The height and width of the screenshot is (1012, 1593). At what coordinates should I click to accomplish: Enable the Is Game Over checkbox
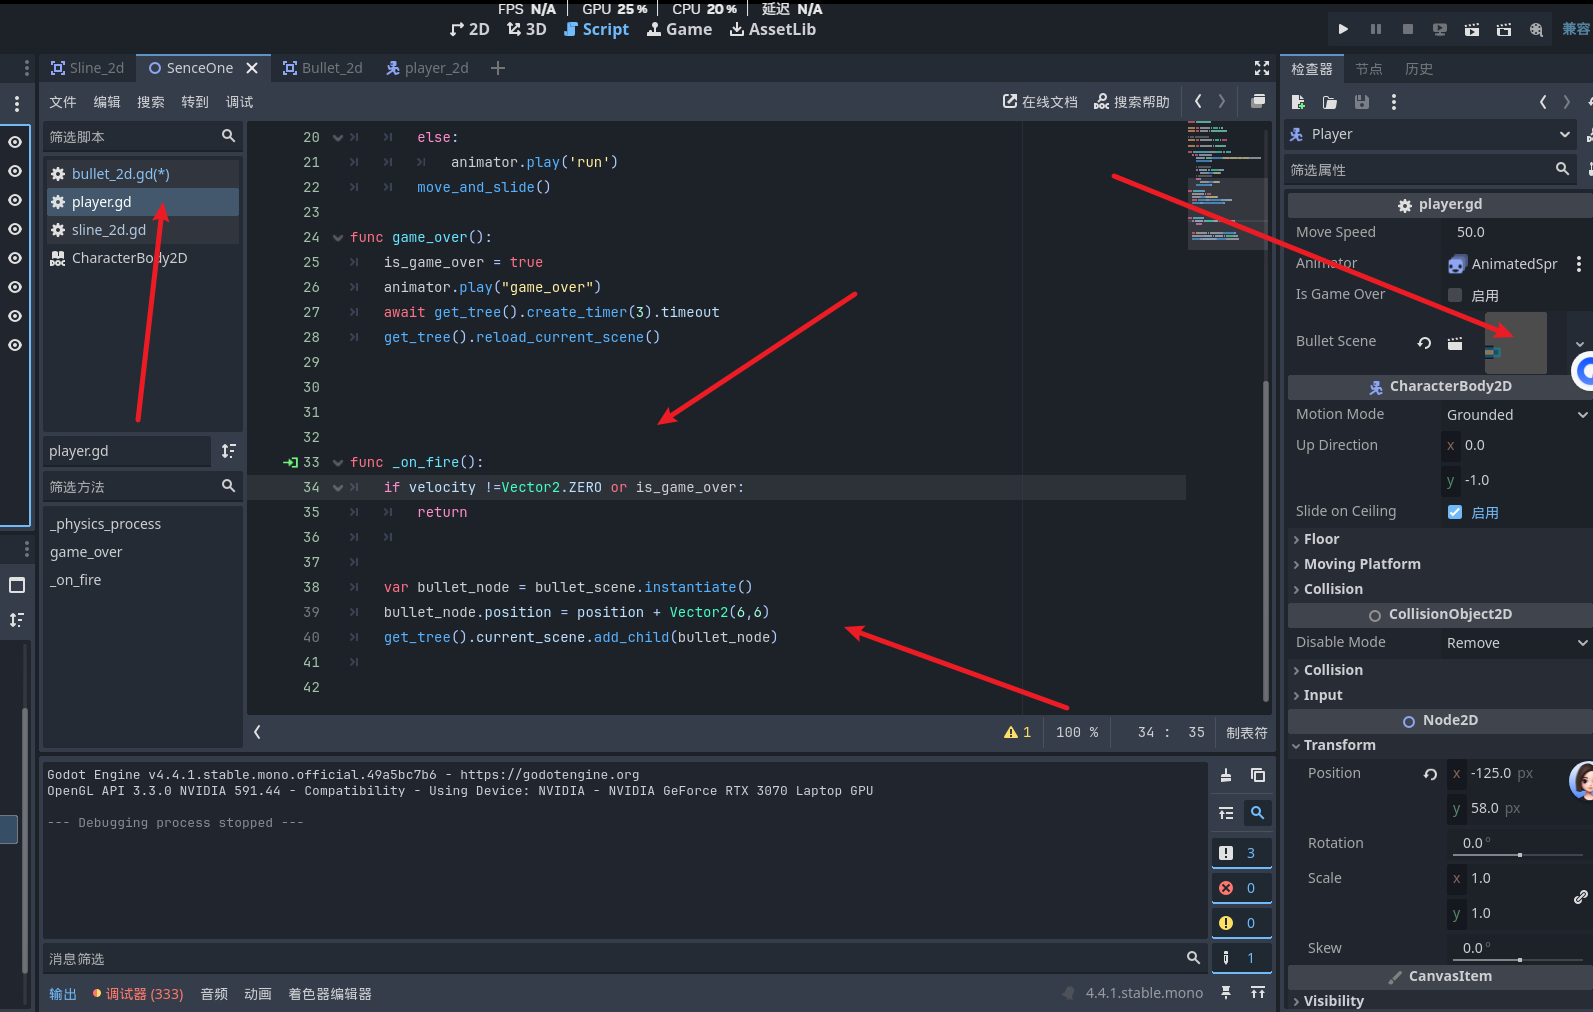(x=1455, y=295)
